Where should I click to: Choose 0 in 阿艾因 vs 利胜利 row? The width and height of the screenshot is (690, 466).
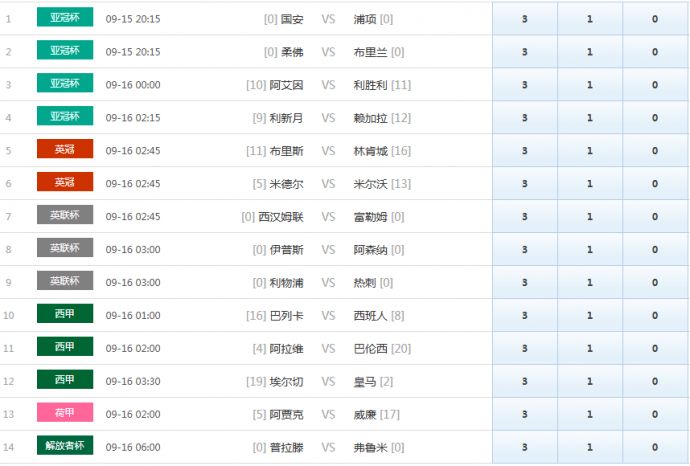[655, 84]
